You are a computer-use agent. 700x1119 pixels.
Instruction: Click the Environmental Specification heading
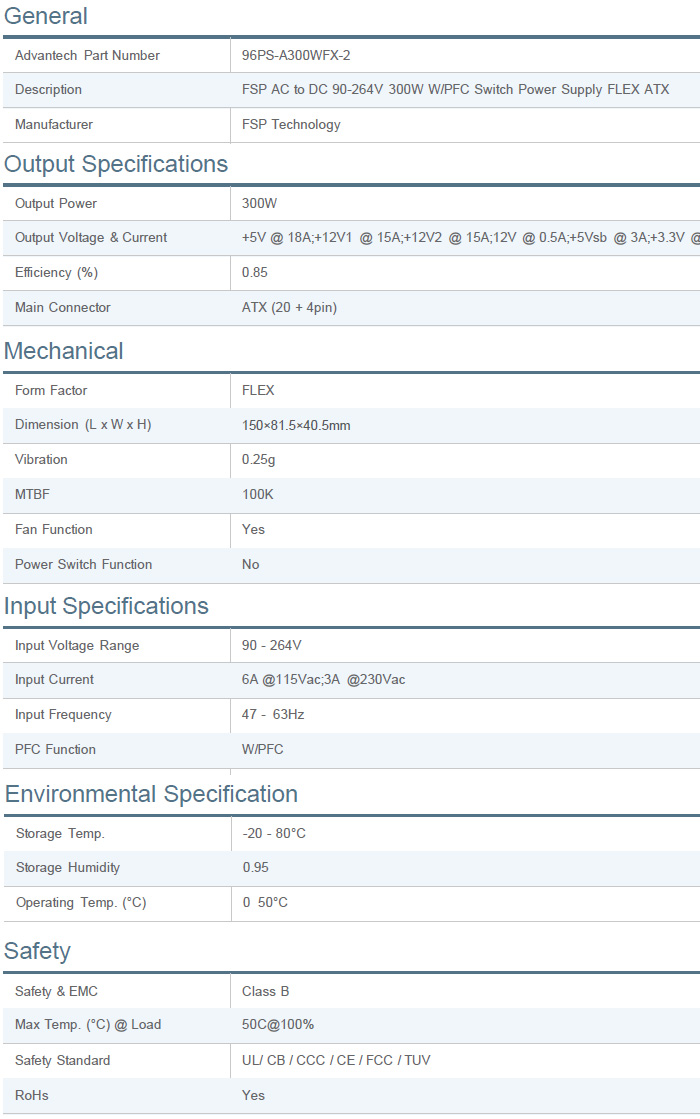pyautogui.click(x=151, y=795)
